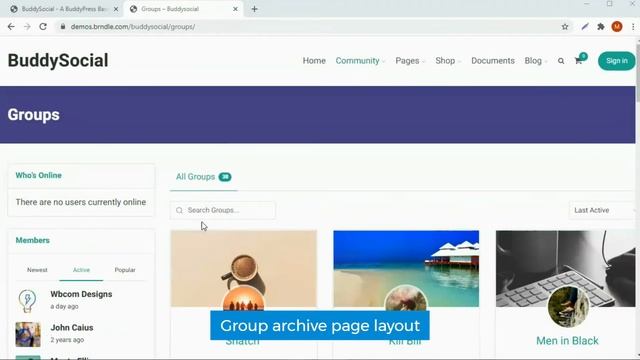View the site padlock info

(x=63, y=27)
